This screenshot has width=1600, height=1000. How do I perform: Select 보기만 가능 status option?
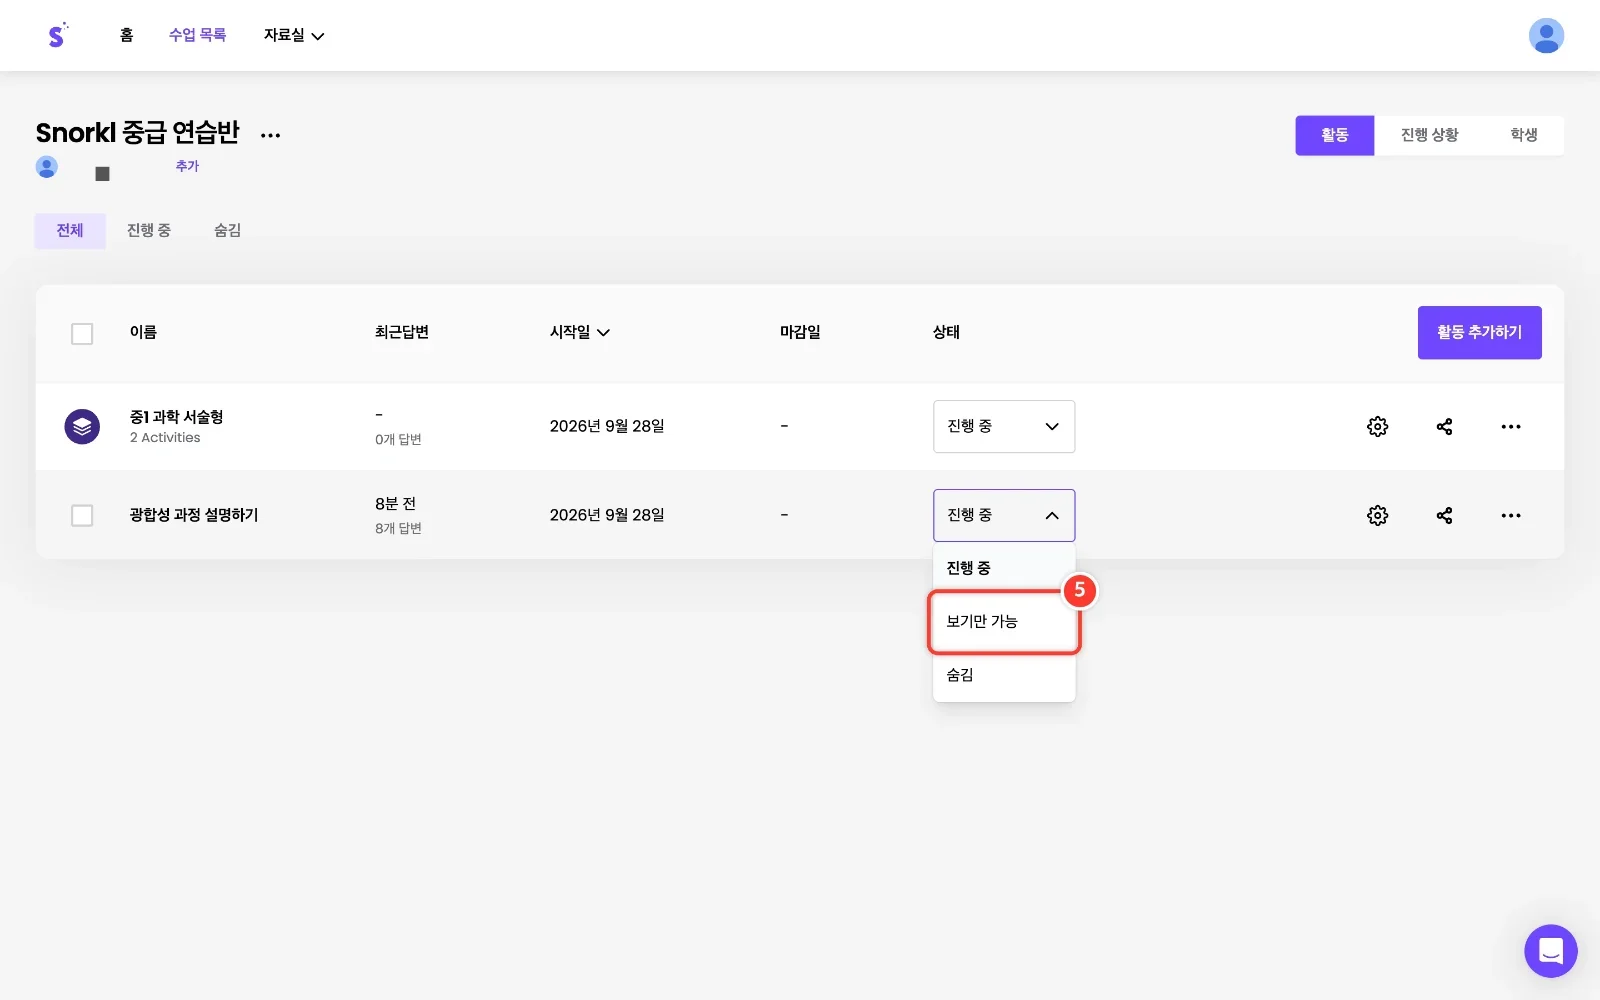(1004, 622)
